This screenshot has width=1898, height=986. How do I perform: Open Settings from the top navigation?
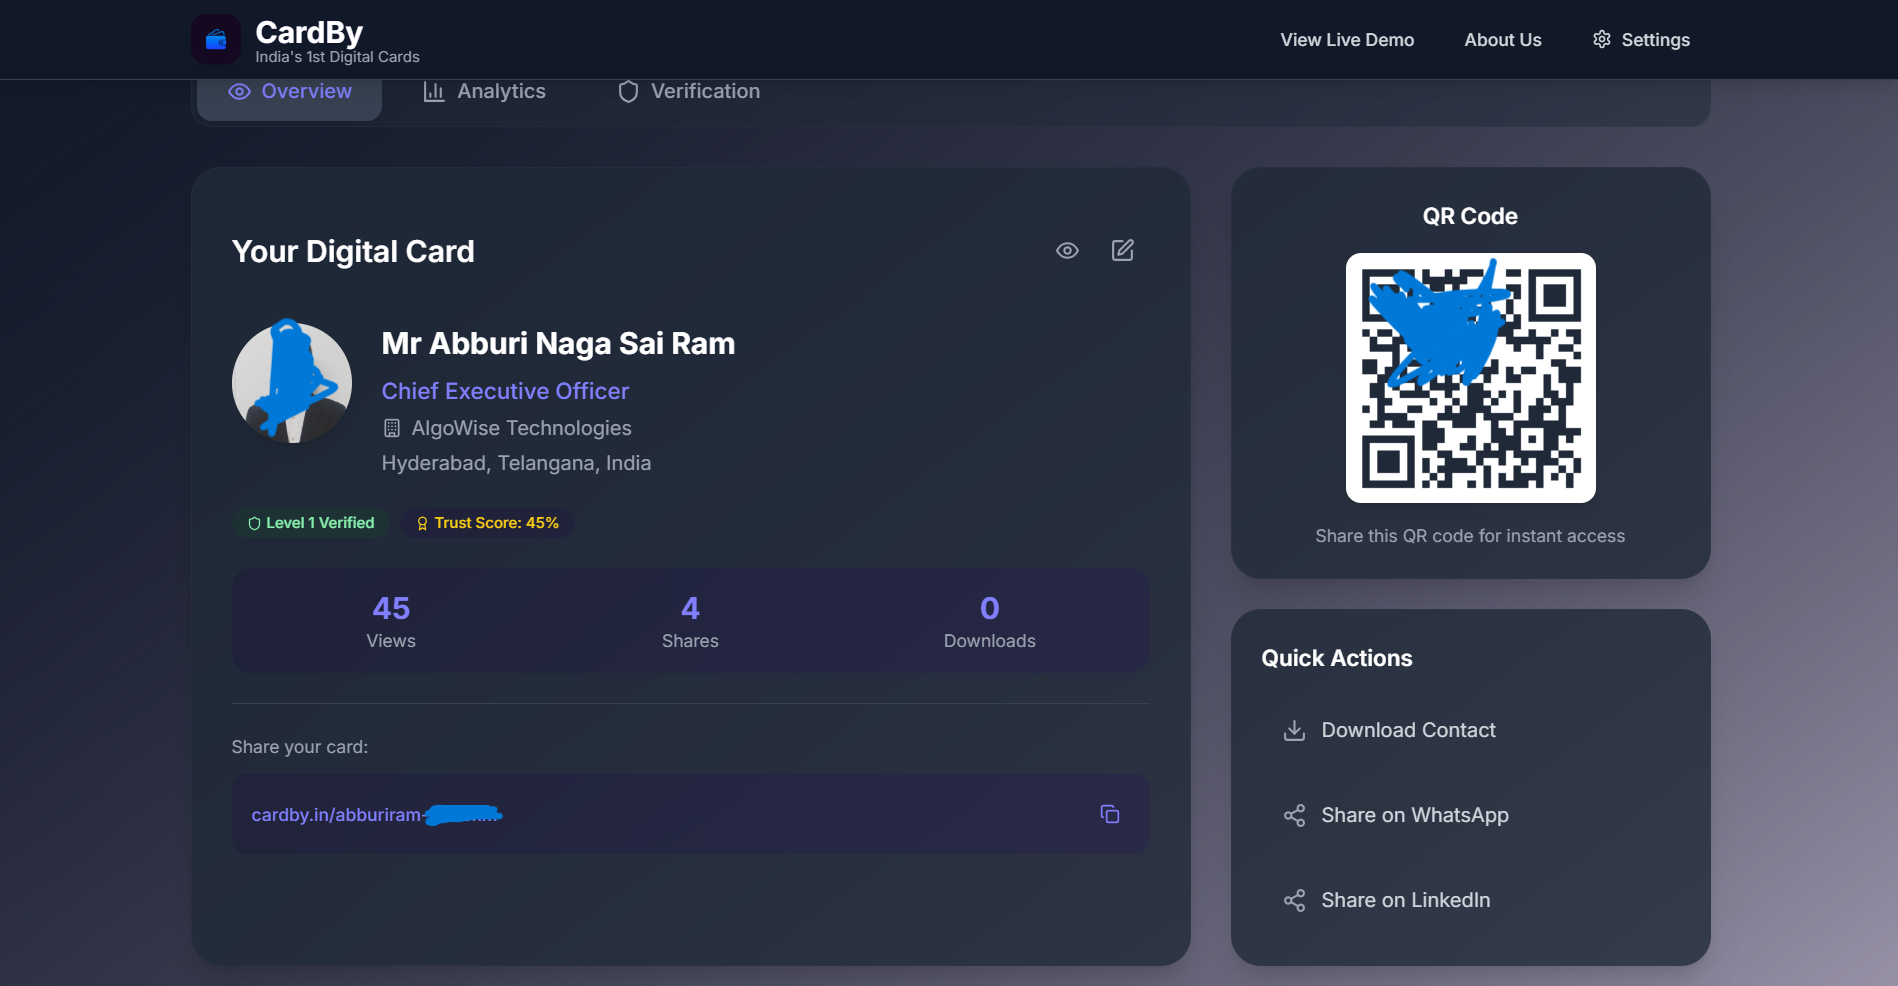point(1641,40)
